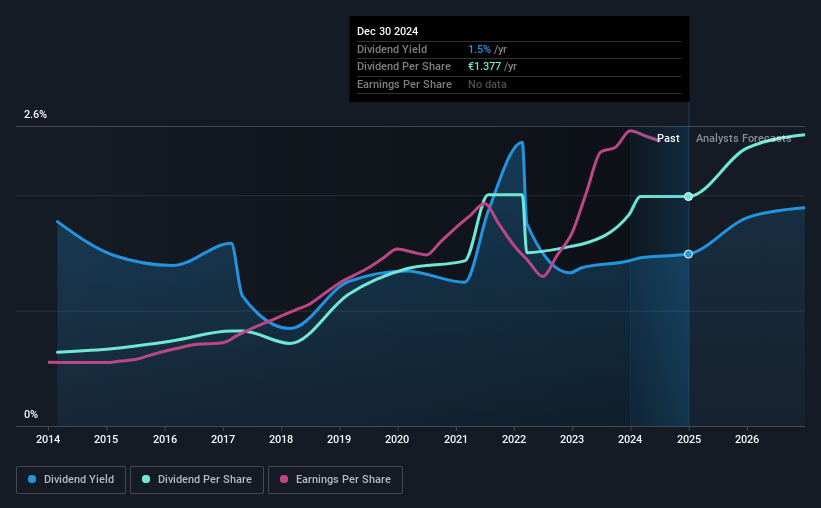
Task: Click the 2026 x-axis label
Action: tap(747, 439)
